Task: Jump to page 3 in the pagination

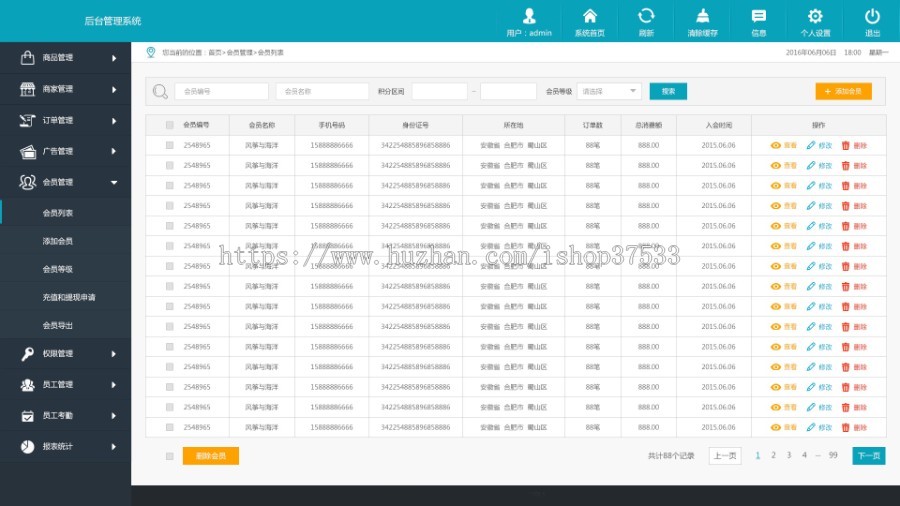Action: (x=789, y=455)
